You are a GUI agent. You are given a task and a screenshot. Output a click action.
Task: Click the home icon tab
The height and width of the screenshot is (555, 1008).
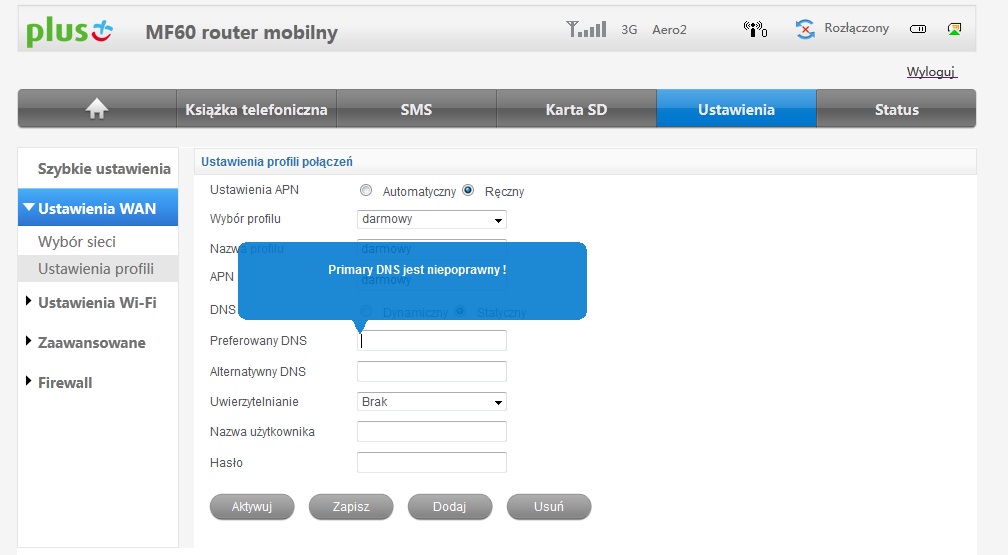(97, 109)
